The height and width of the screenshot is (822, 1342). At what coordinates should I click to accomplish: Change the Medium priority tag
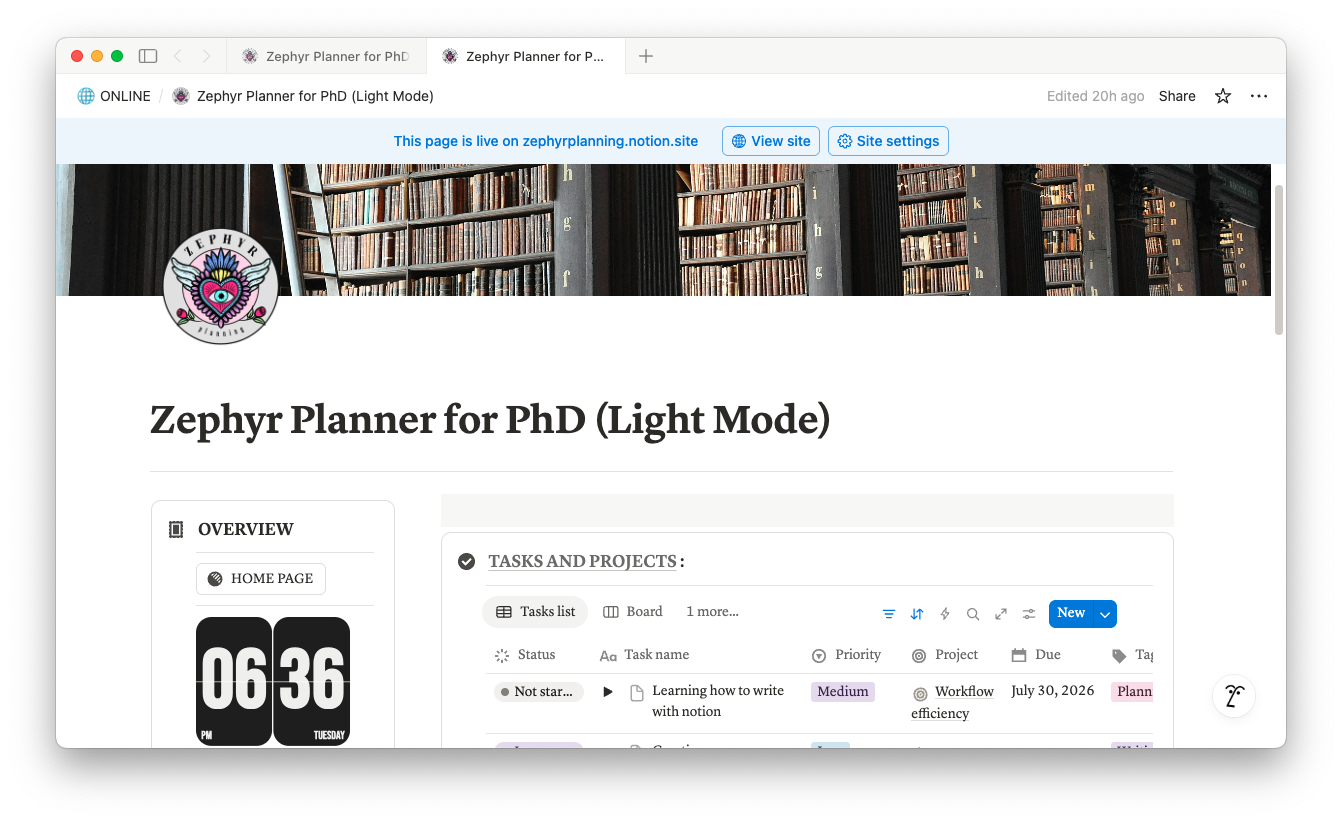pyautogui.click(x=843, y=692)
